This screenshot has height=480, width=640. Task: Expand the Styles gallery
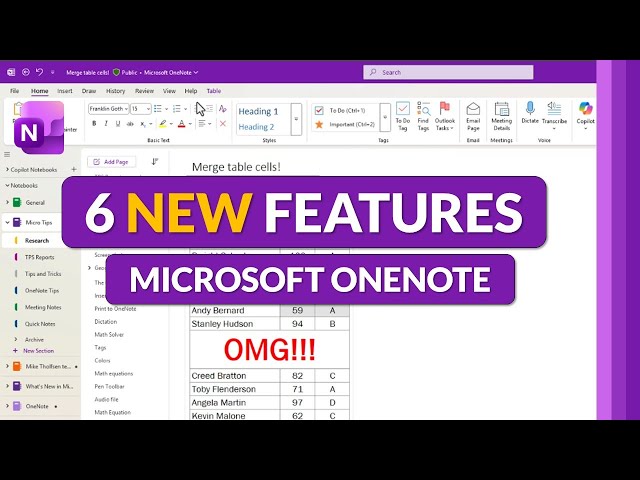pyautogui.click(x=296, y=119)
